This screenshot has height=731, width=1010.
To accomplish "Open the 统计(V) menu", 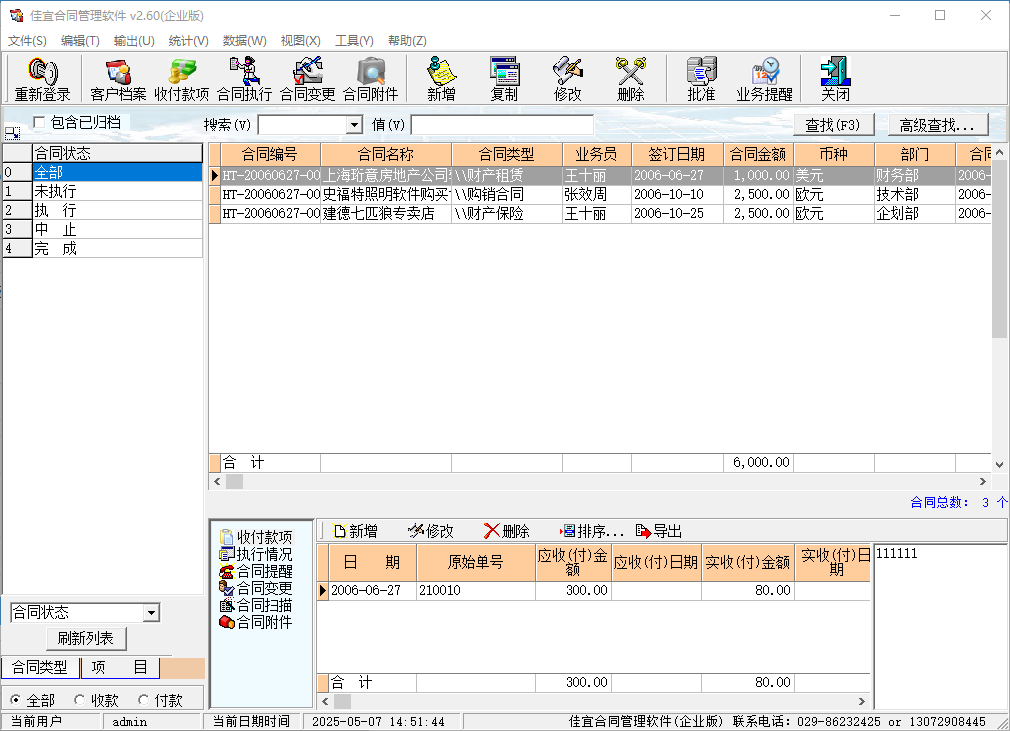I will (x=188, y=41).
